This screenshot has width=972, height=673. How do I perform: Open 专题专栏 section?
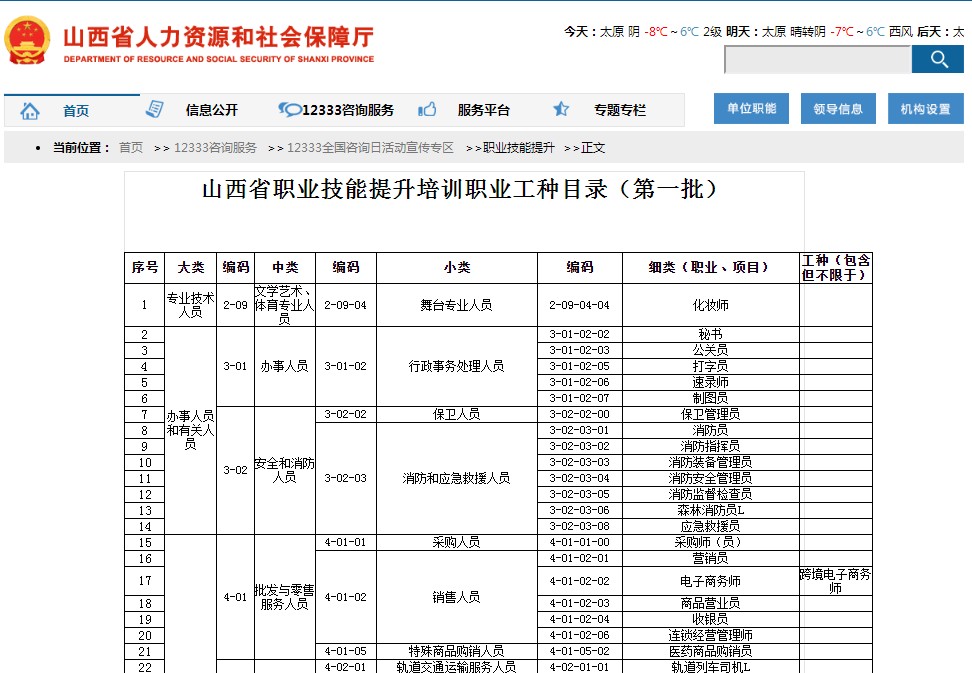(x=620, y=110)
